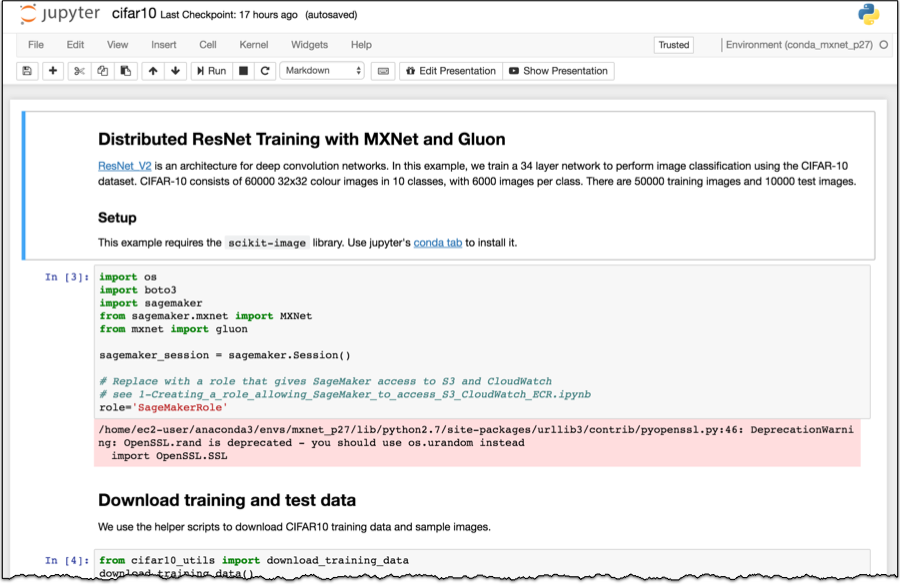
Task: Click the DeprecationWarning output area
Action: [x=477, y=443]
